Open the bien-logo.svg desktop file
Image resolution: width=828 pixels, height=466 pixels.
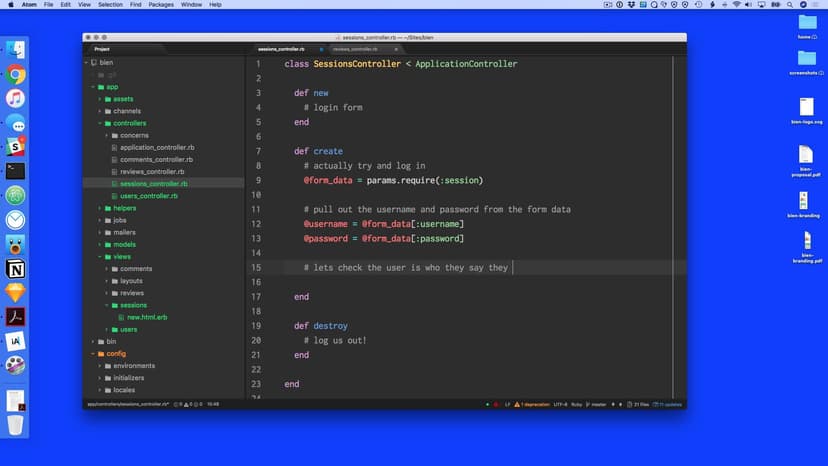[806, 108]
